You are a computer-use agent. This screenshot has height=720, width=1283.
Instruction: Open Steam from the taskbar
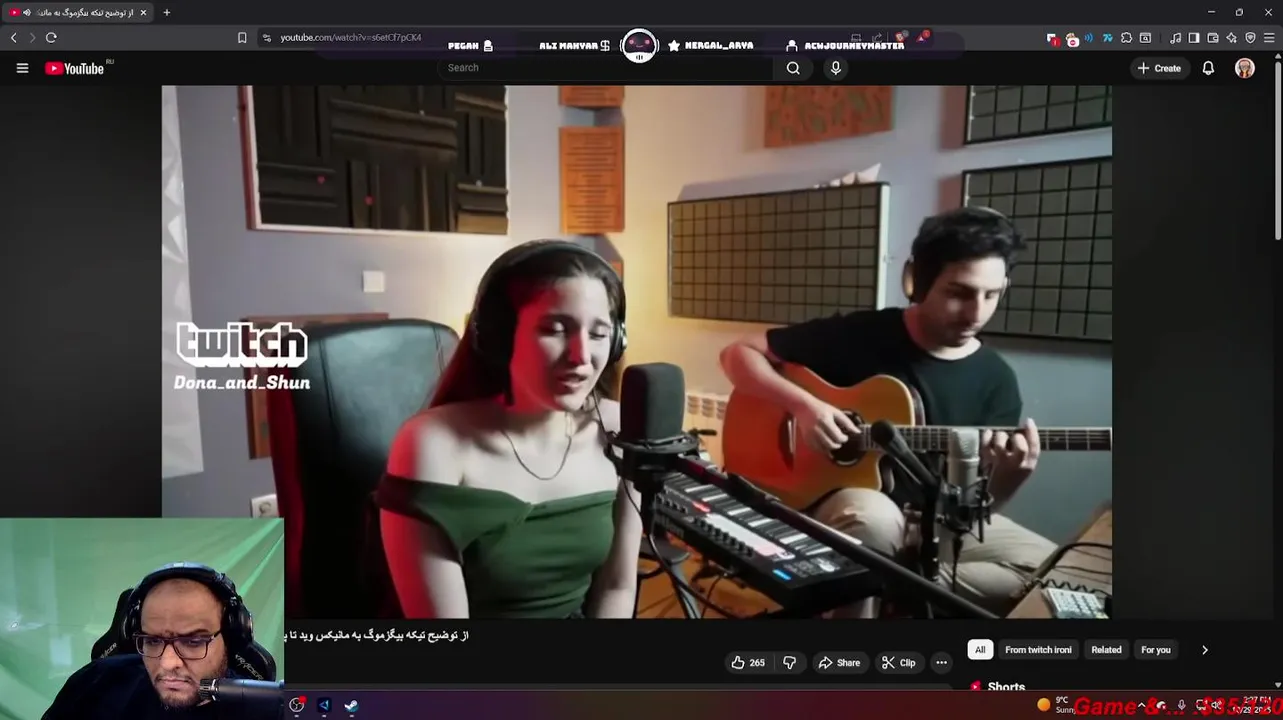coord(351,705)
